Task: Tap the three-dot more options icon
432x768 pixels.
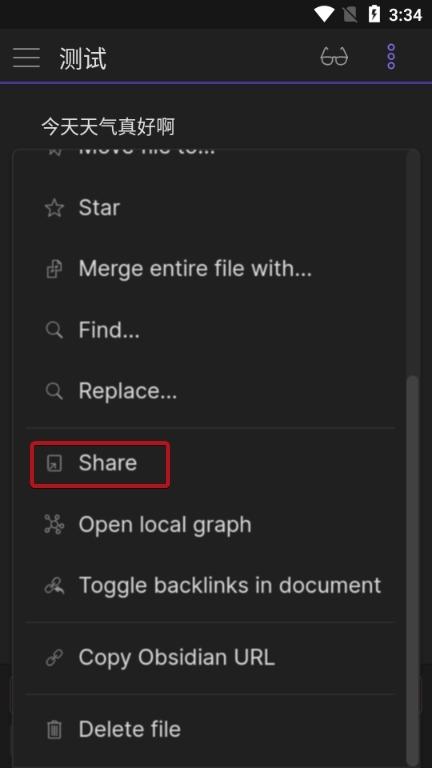Action: point(391,57)
